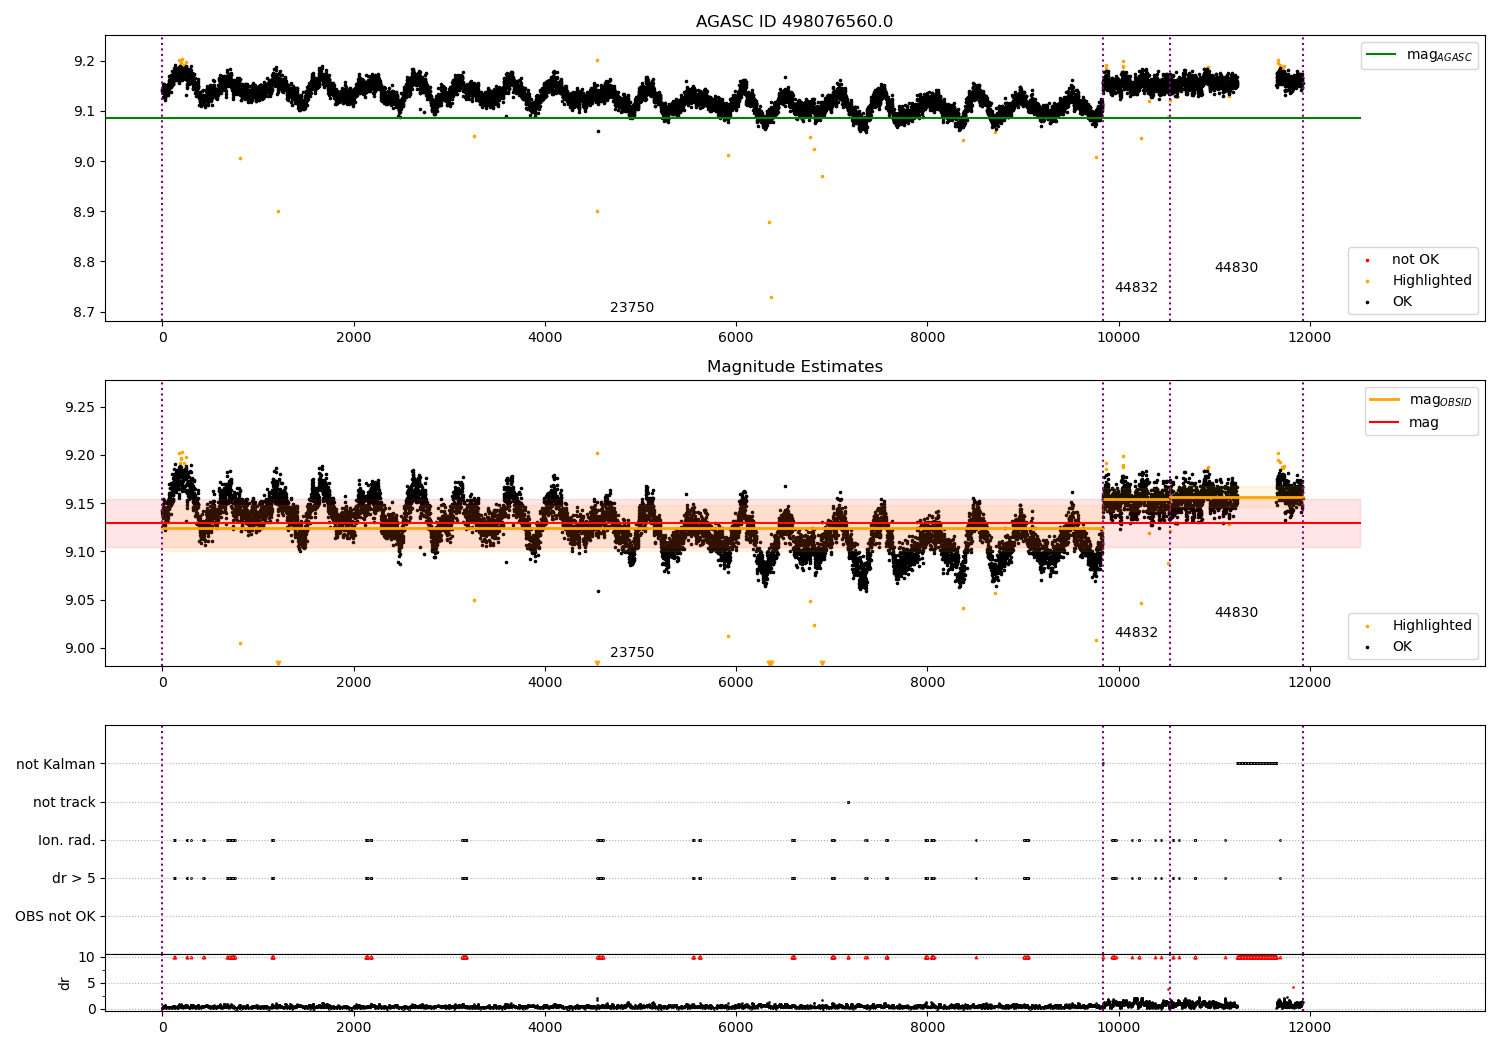Click 'Highlighted' legend entry in the top plot
Screen dimensions: 1500x1050
[x=1432, y=281]
